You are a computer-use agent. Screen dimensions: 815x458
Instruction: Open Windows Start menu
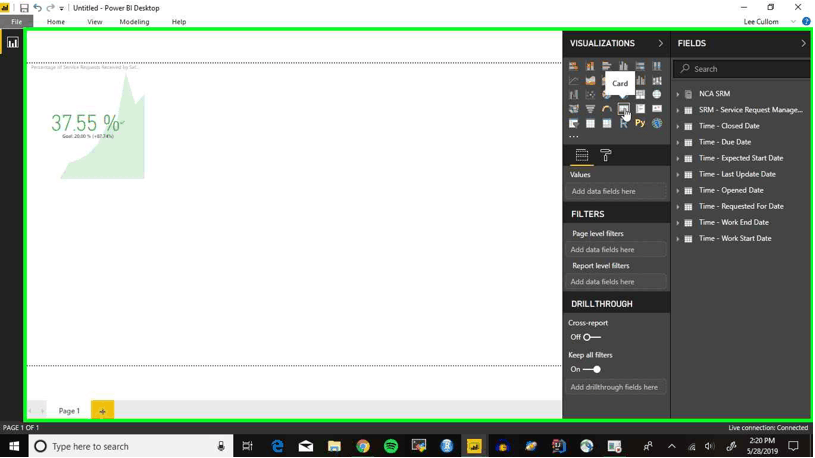click(x=14, y=446)
